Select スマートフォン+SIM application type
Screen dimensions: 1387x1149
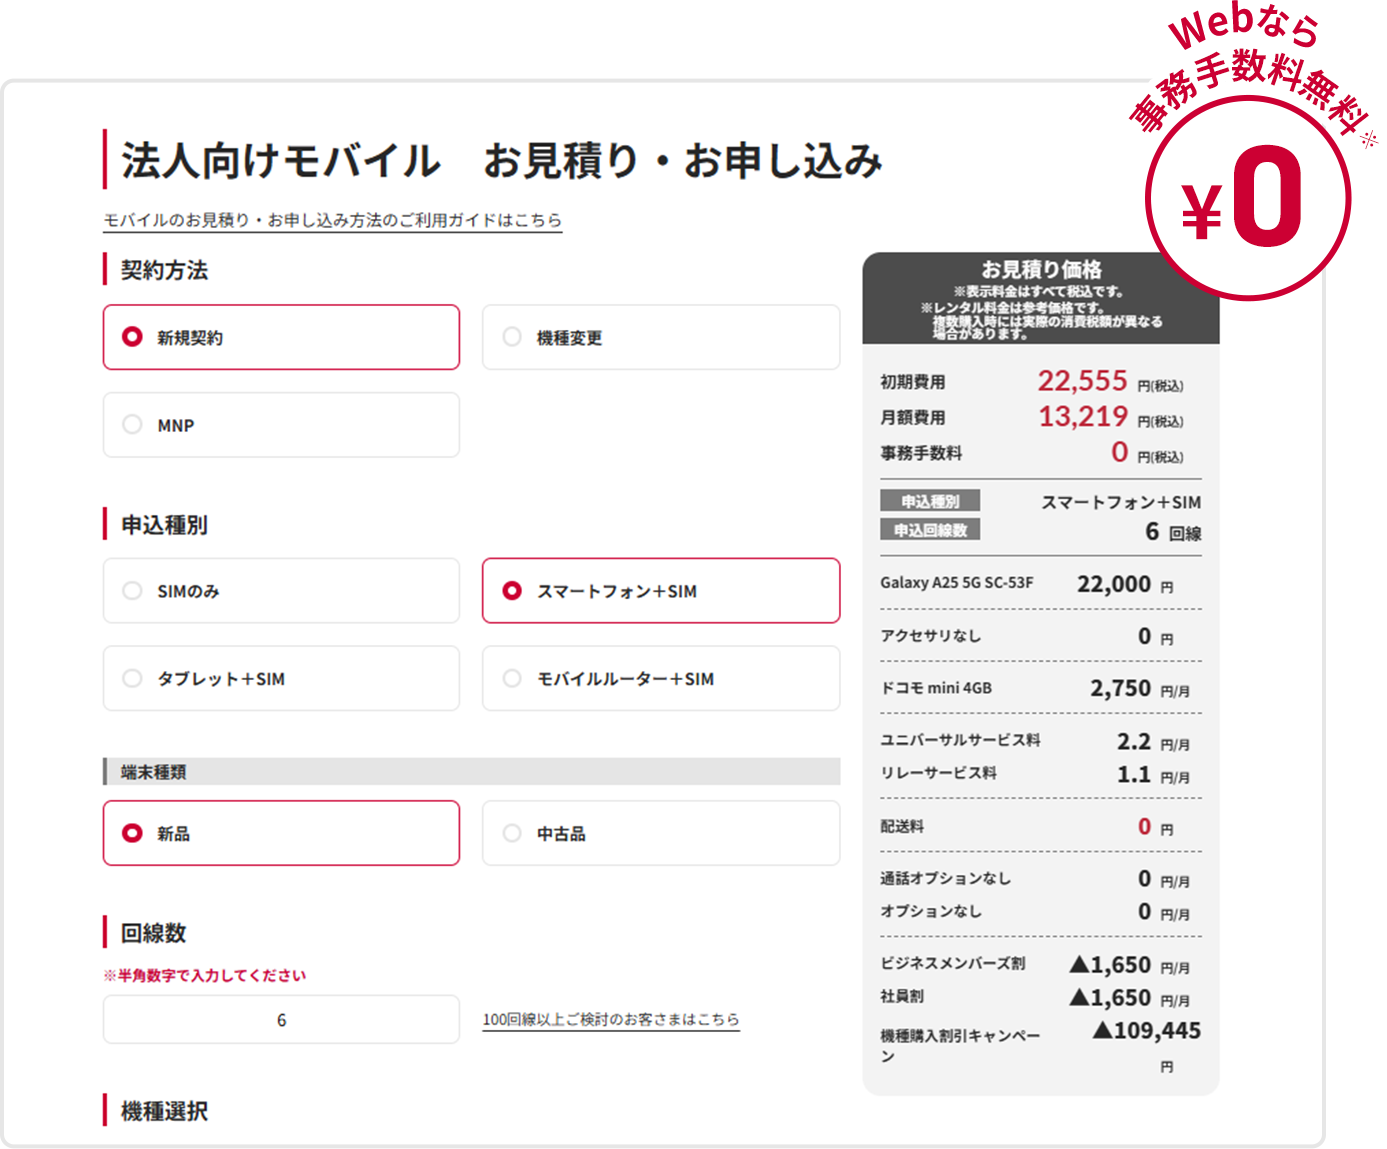click(x=661, y=591)
